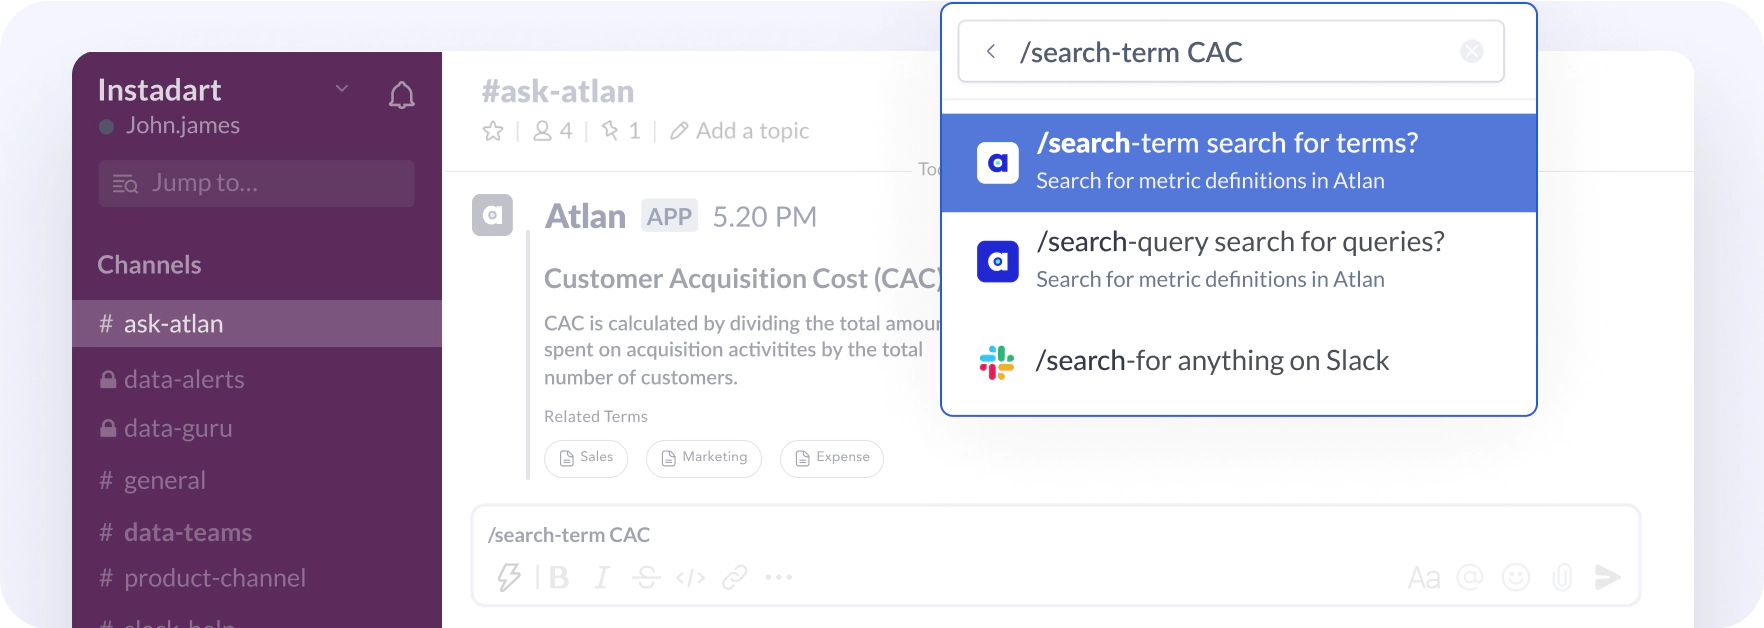Send the message
This screenshot has height=628, width=1764.
pos(1607,577)
